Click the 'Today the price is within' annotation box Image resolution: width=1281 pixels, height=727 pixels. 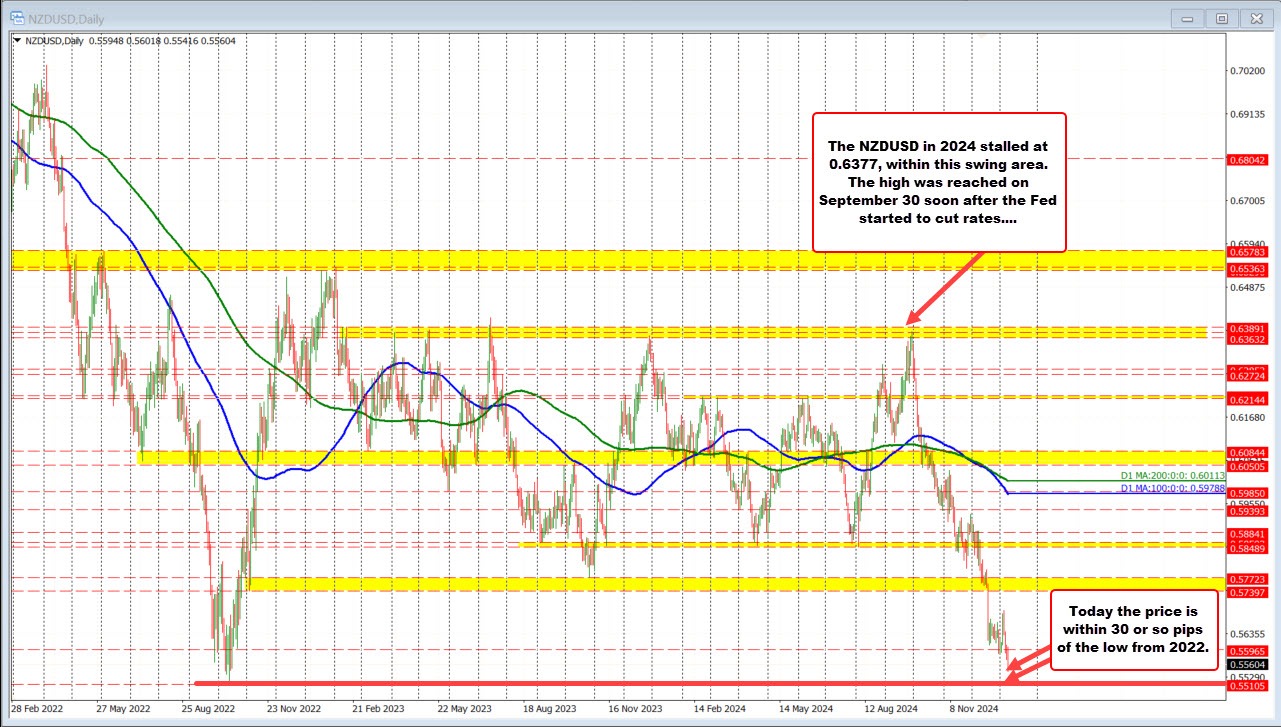coord(1133,628)
